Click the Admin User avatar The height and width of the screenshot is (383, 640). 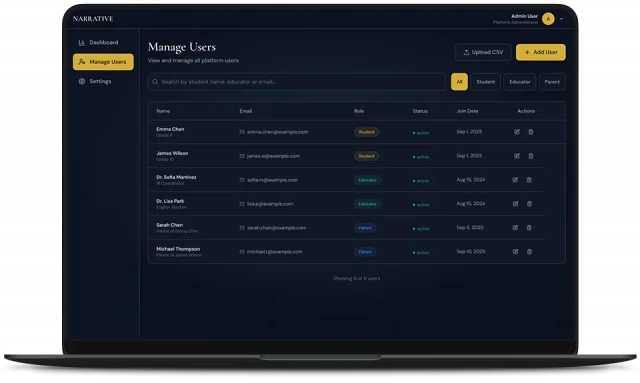pyautogui.click(x=548, y=19)
